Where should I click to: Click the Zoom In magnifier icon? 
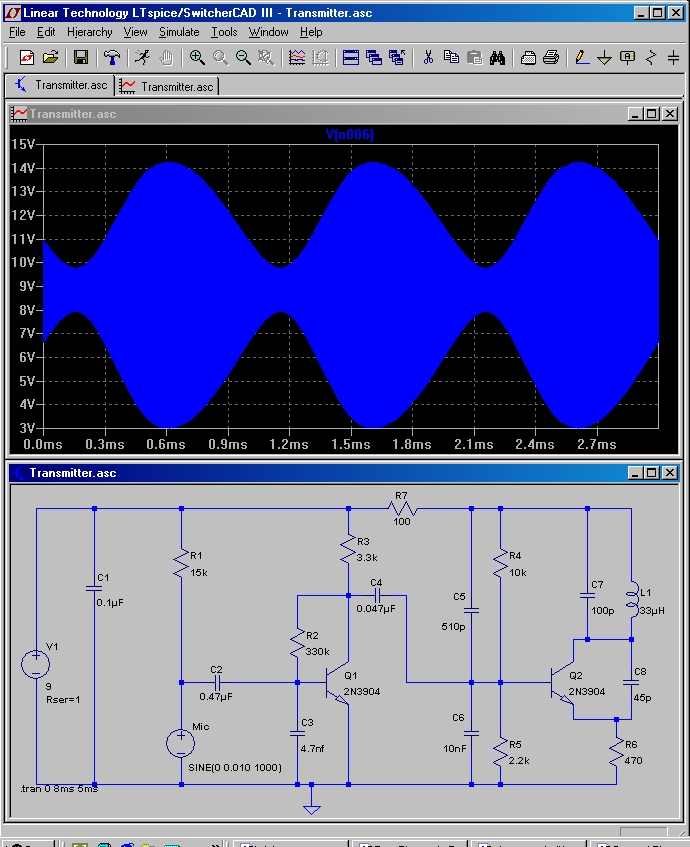point(197,57)
